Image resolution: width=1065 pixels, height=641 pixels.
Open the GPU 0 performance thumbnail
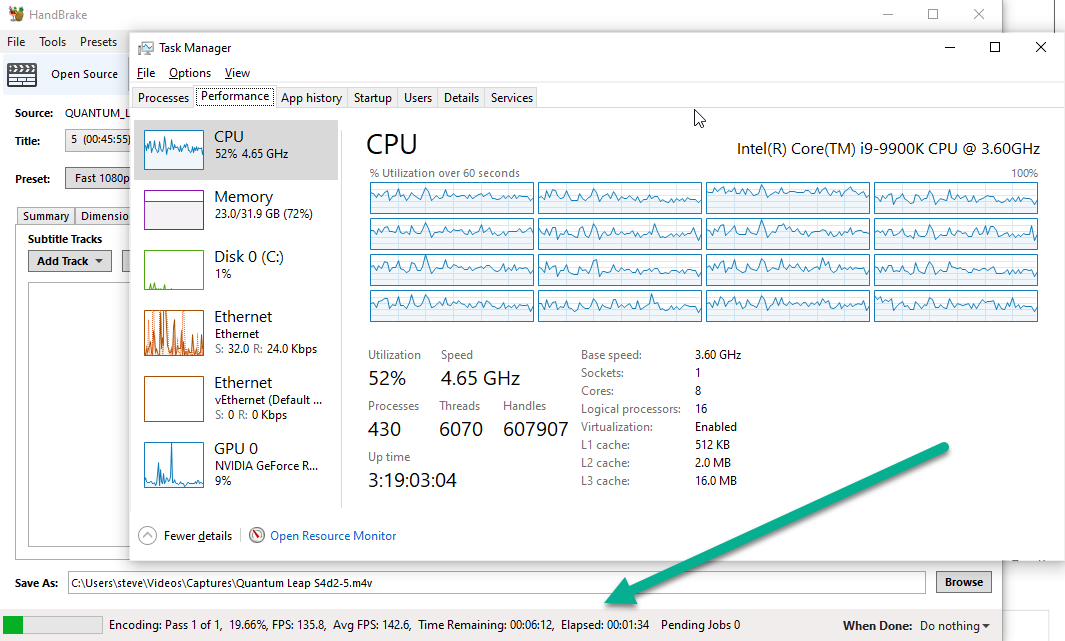click(174, 465)
